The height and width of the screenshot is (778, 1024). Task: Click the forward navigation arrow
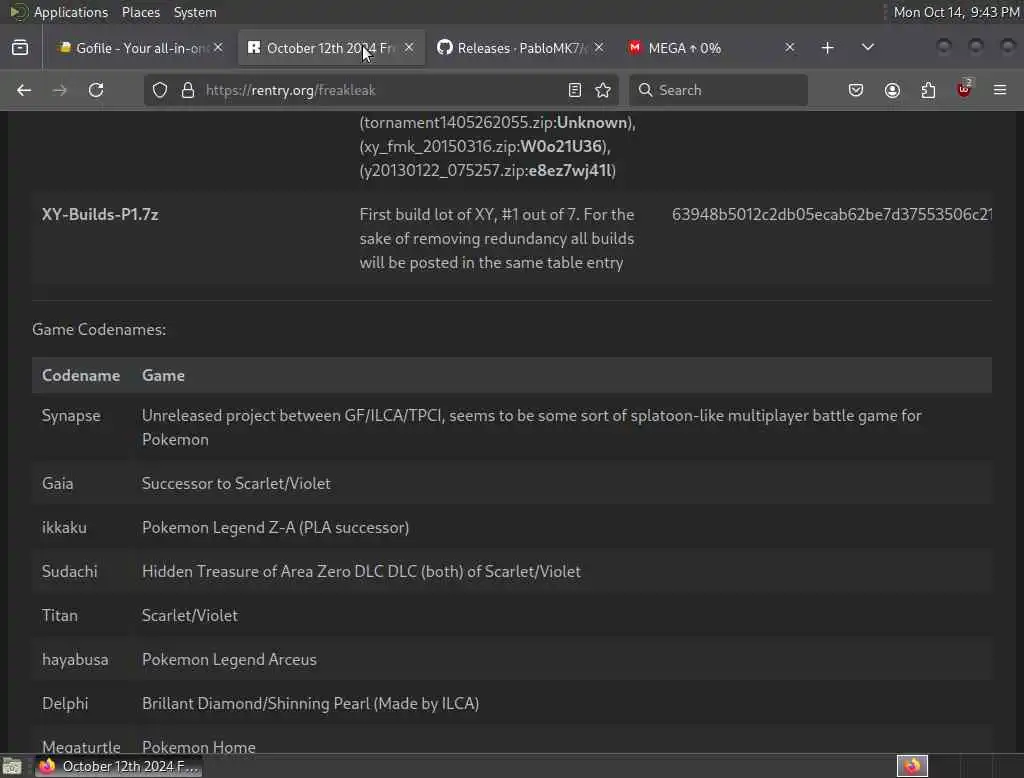(59, 90)
